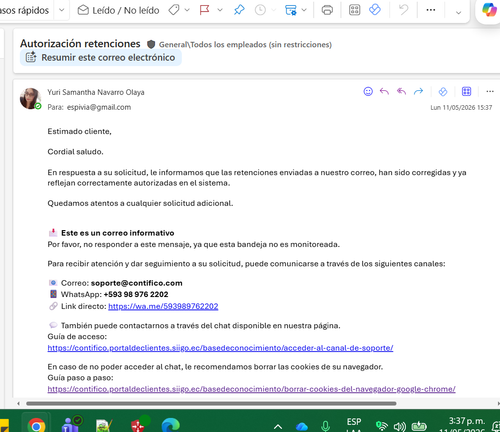Open Microsoft Edge from the taskbar
The height and width of the screenshot is (432, 500).
171,425
